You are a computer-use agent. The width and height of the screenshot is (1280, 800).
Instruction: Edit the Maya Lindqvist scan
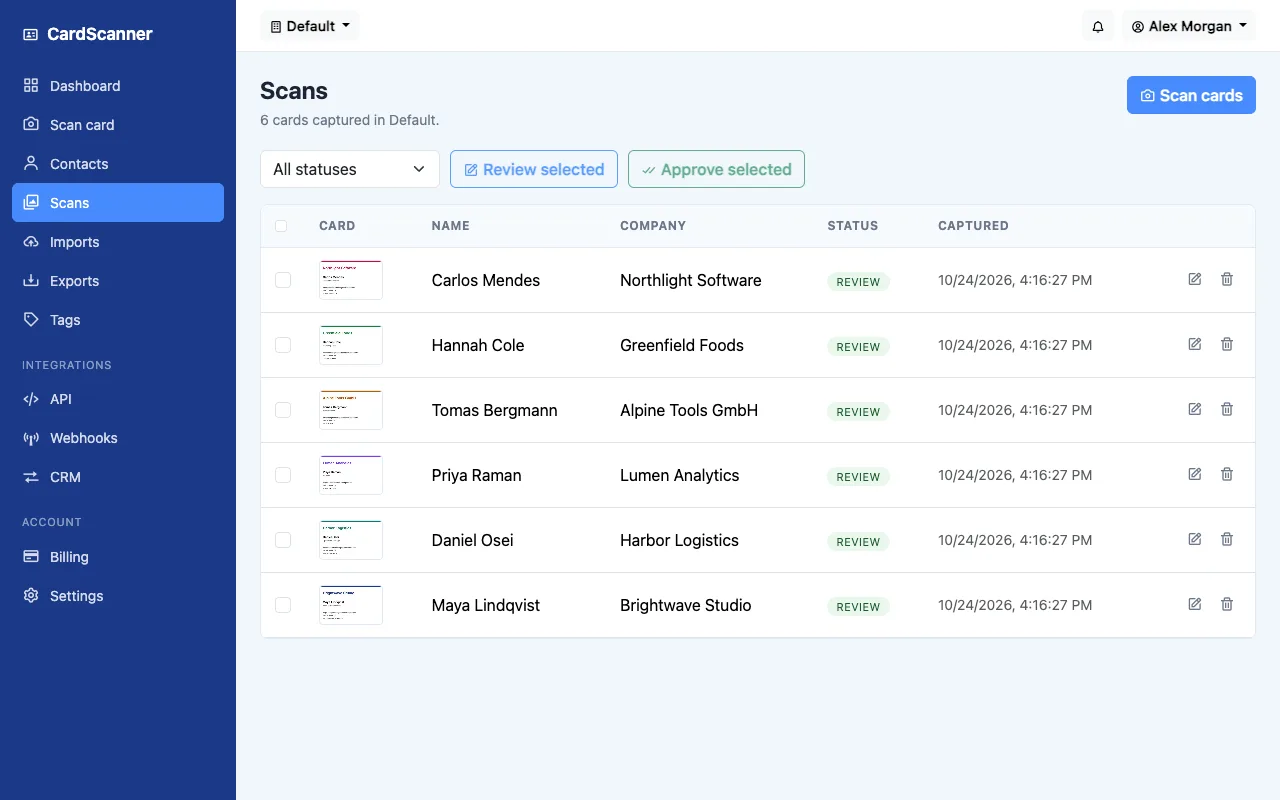coord(1194,604)
